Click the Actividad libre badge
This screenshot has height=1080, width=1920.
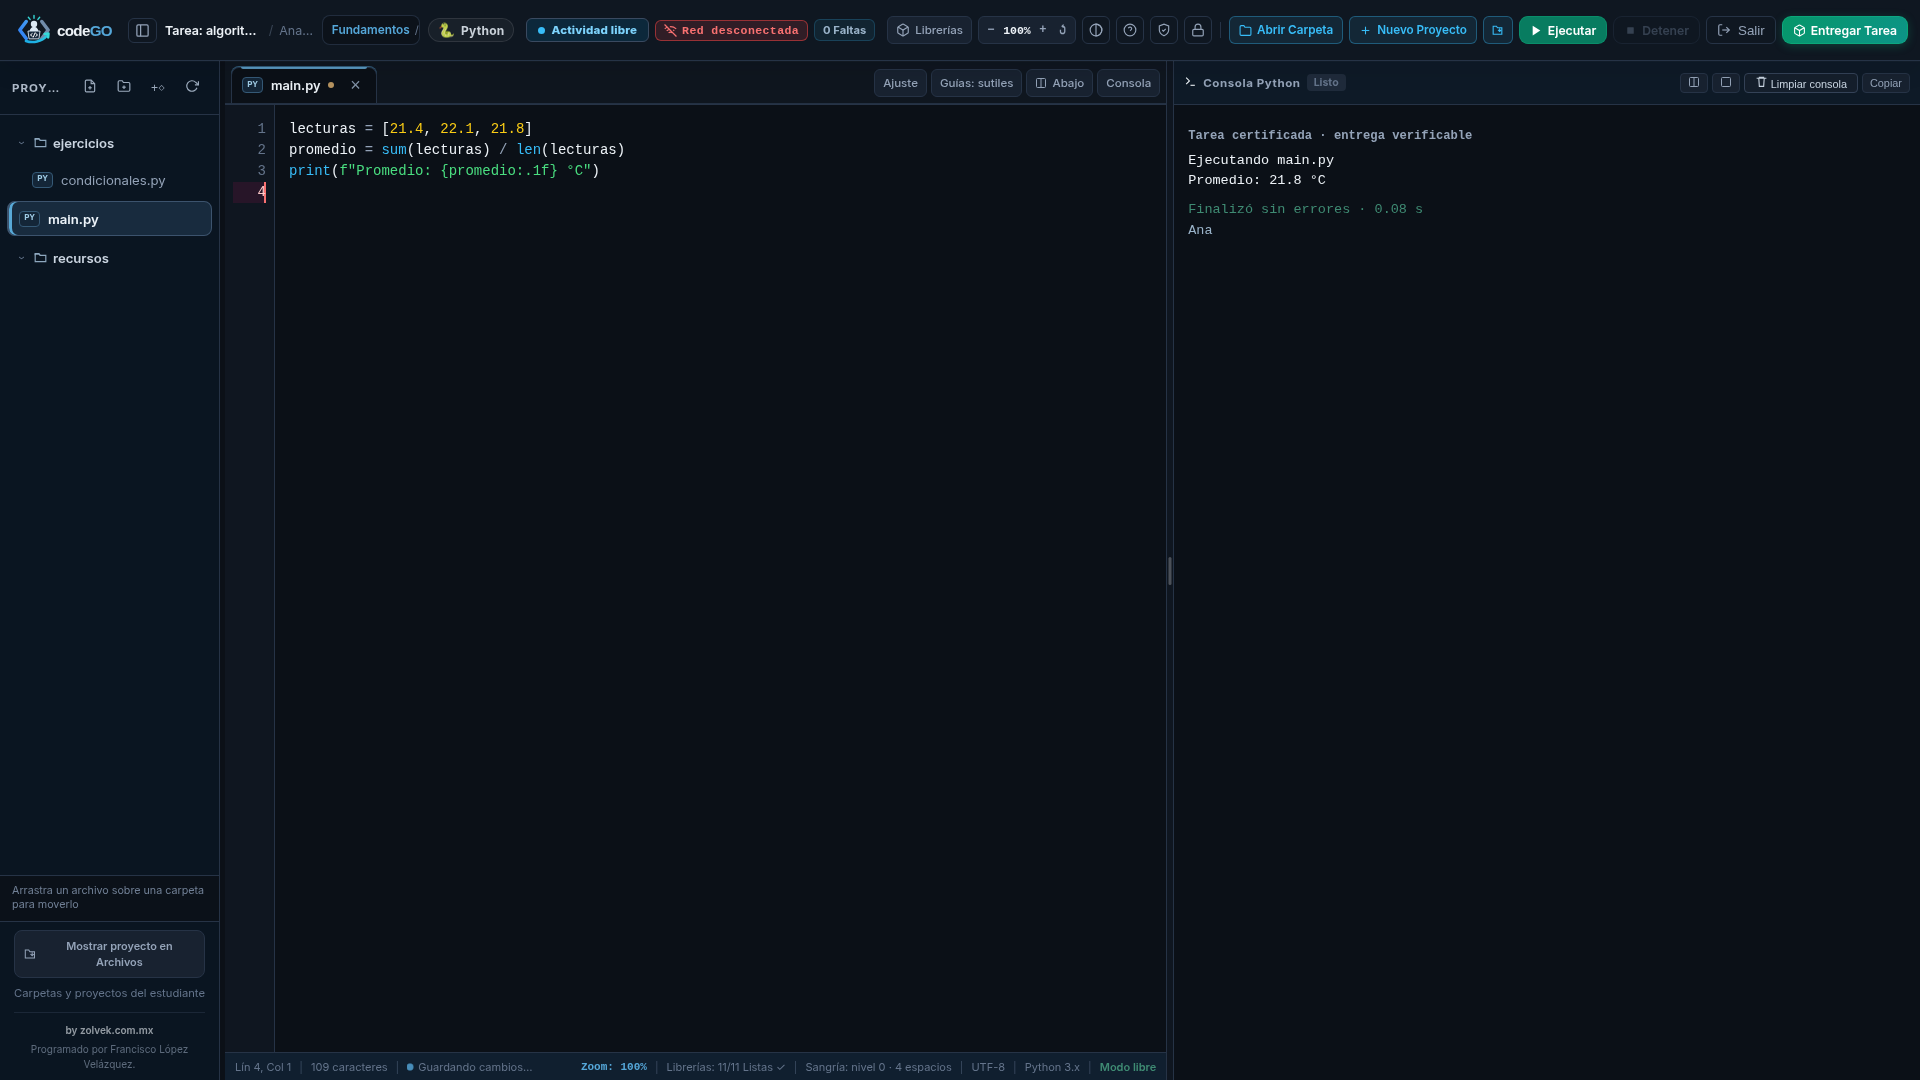pos(587,30)
